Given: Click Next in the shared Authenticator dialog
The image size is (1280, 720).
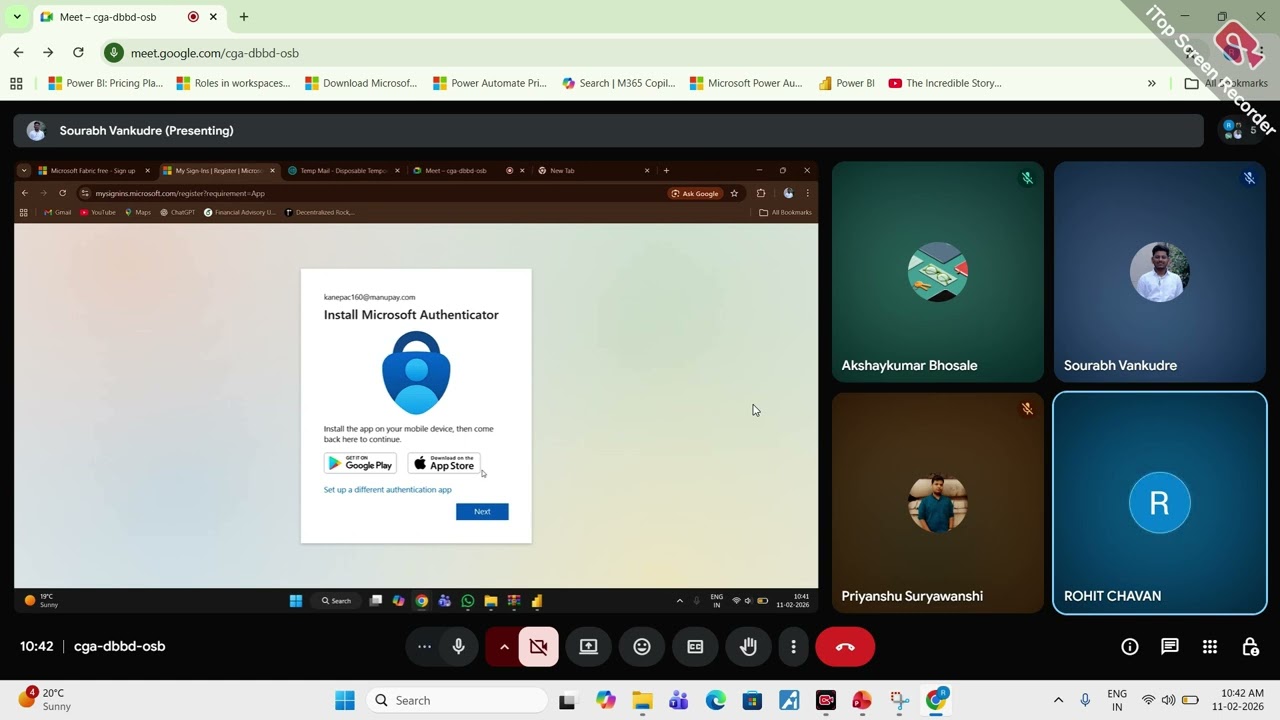Looking at the screenshot, I should [x=482, y=511].
